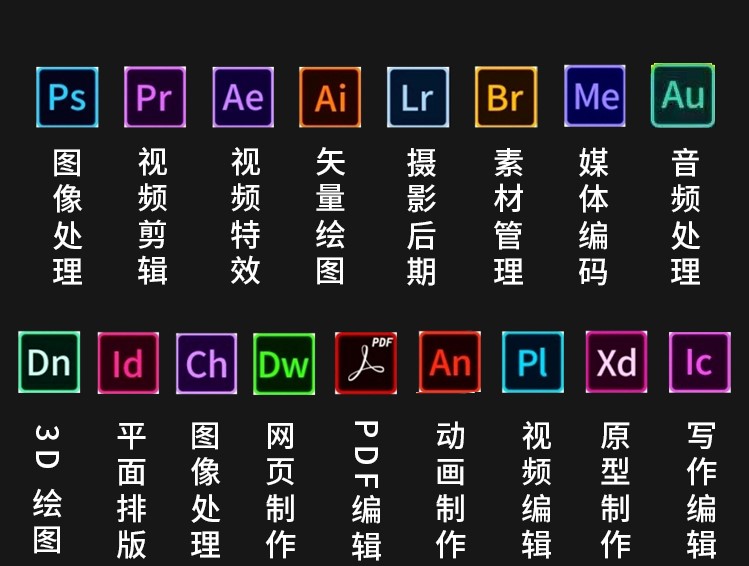Click the 视频编辑 label under Pl
This screenshot has width=749, height=566.
coord(536,490)
